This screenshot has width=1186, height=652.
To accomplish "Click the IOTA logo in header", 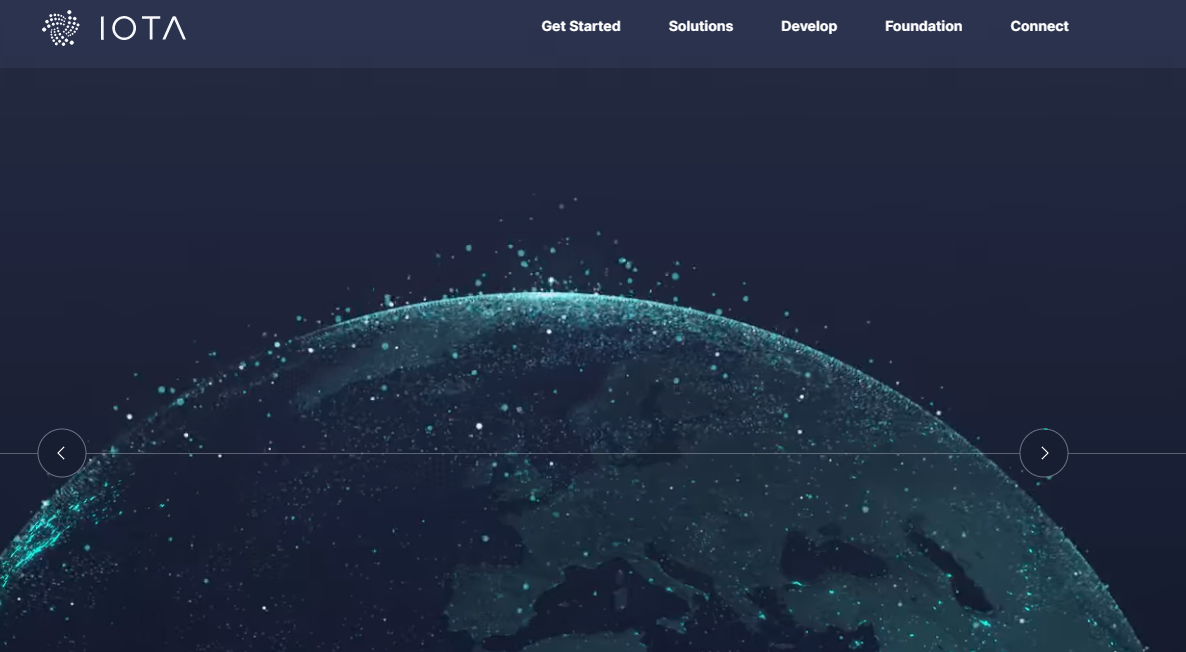I will (113, 28).
